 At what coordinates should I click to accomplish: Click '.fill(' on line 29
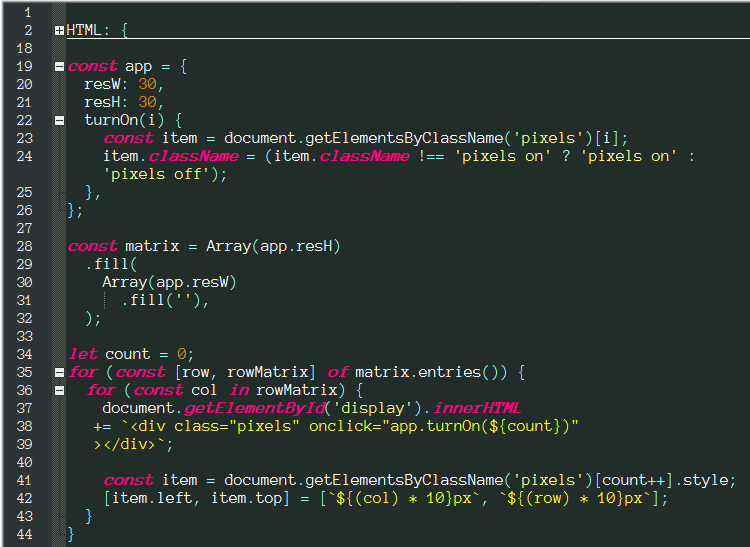(x=111, y=264)
